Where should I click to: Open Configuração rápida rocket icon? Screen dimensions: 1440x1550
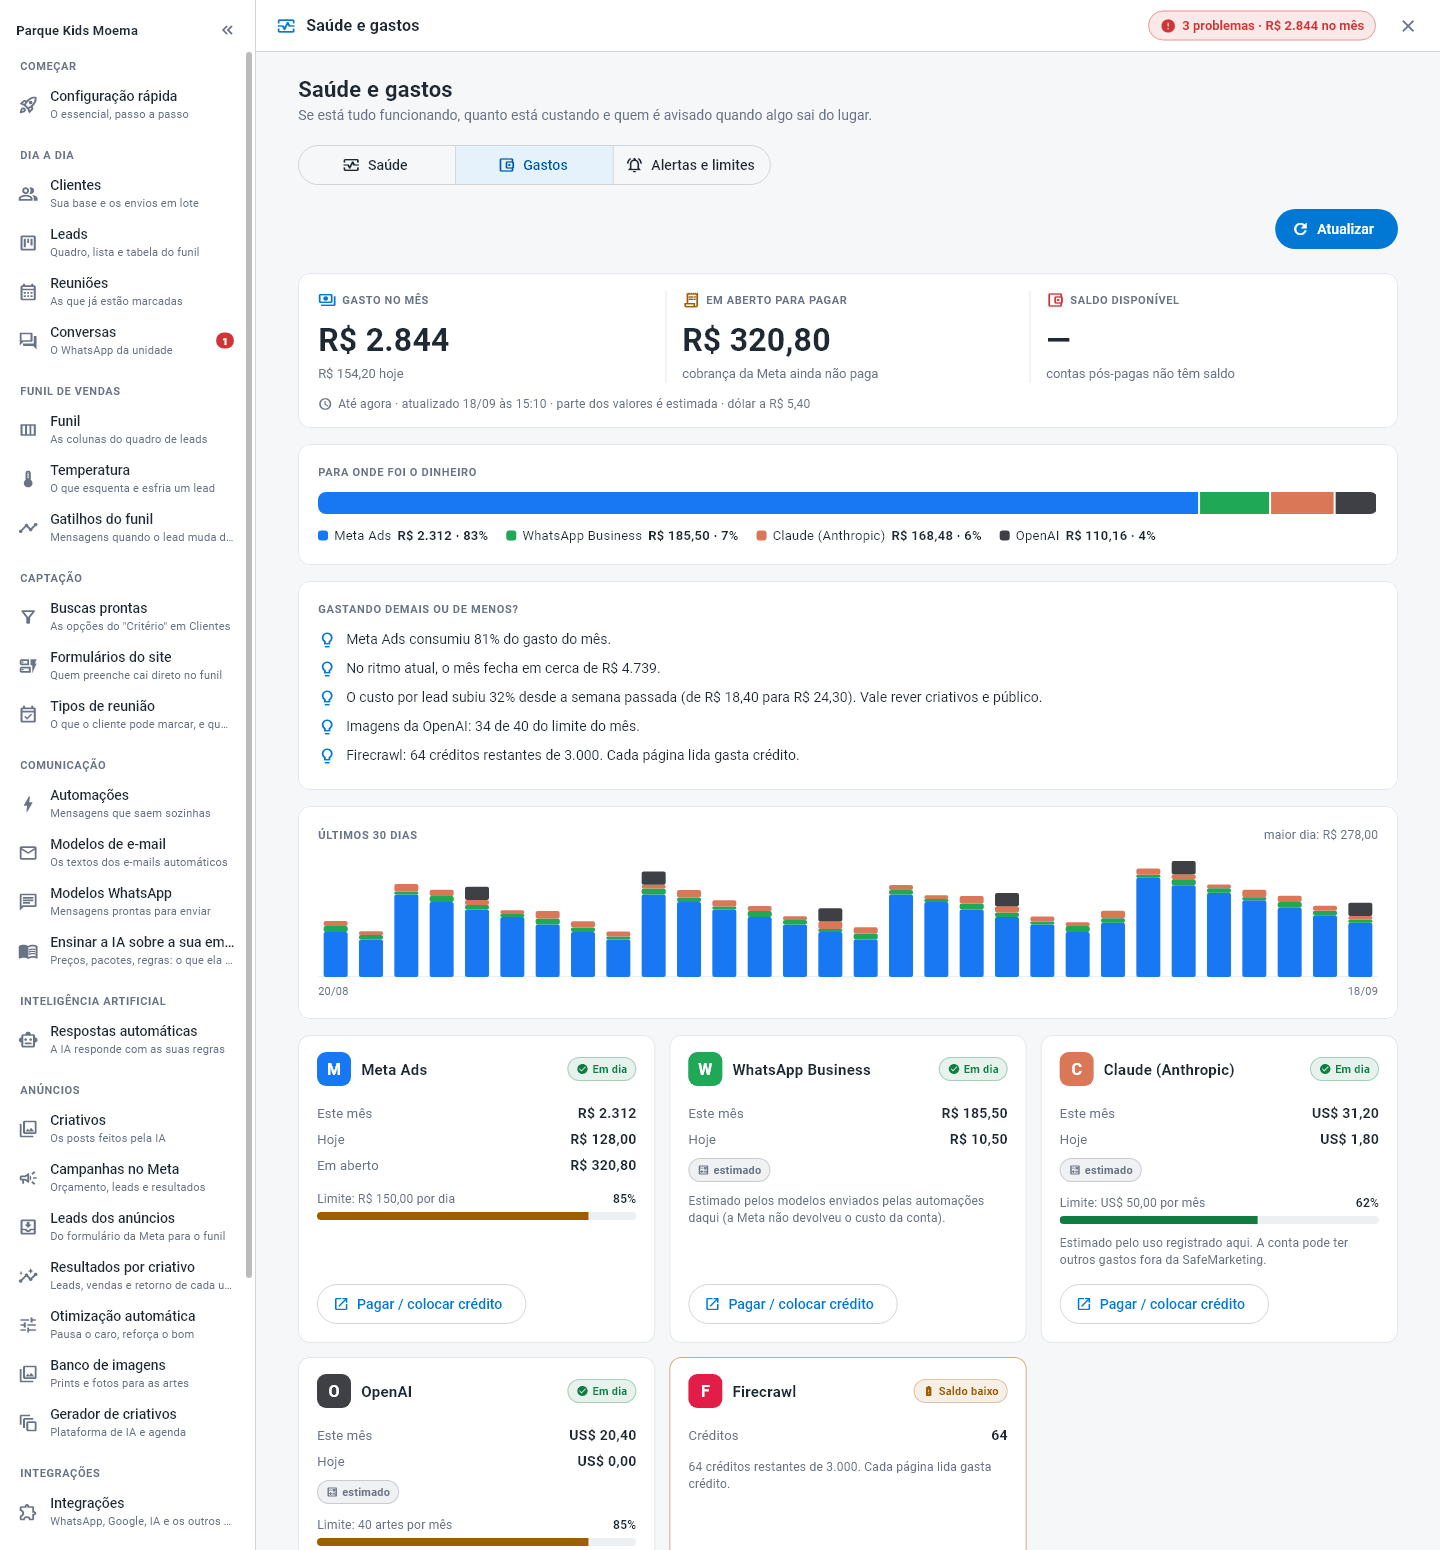tap(28, 105)
